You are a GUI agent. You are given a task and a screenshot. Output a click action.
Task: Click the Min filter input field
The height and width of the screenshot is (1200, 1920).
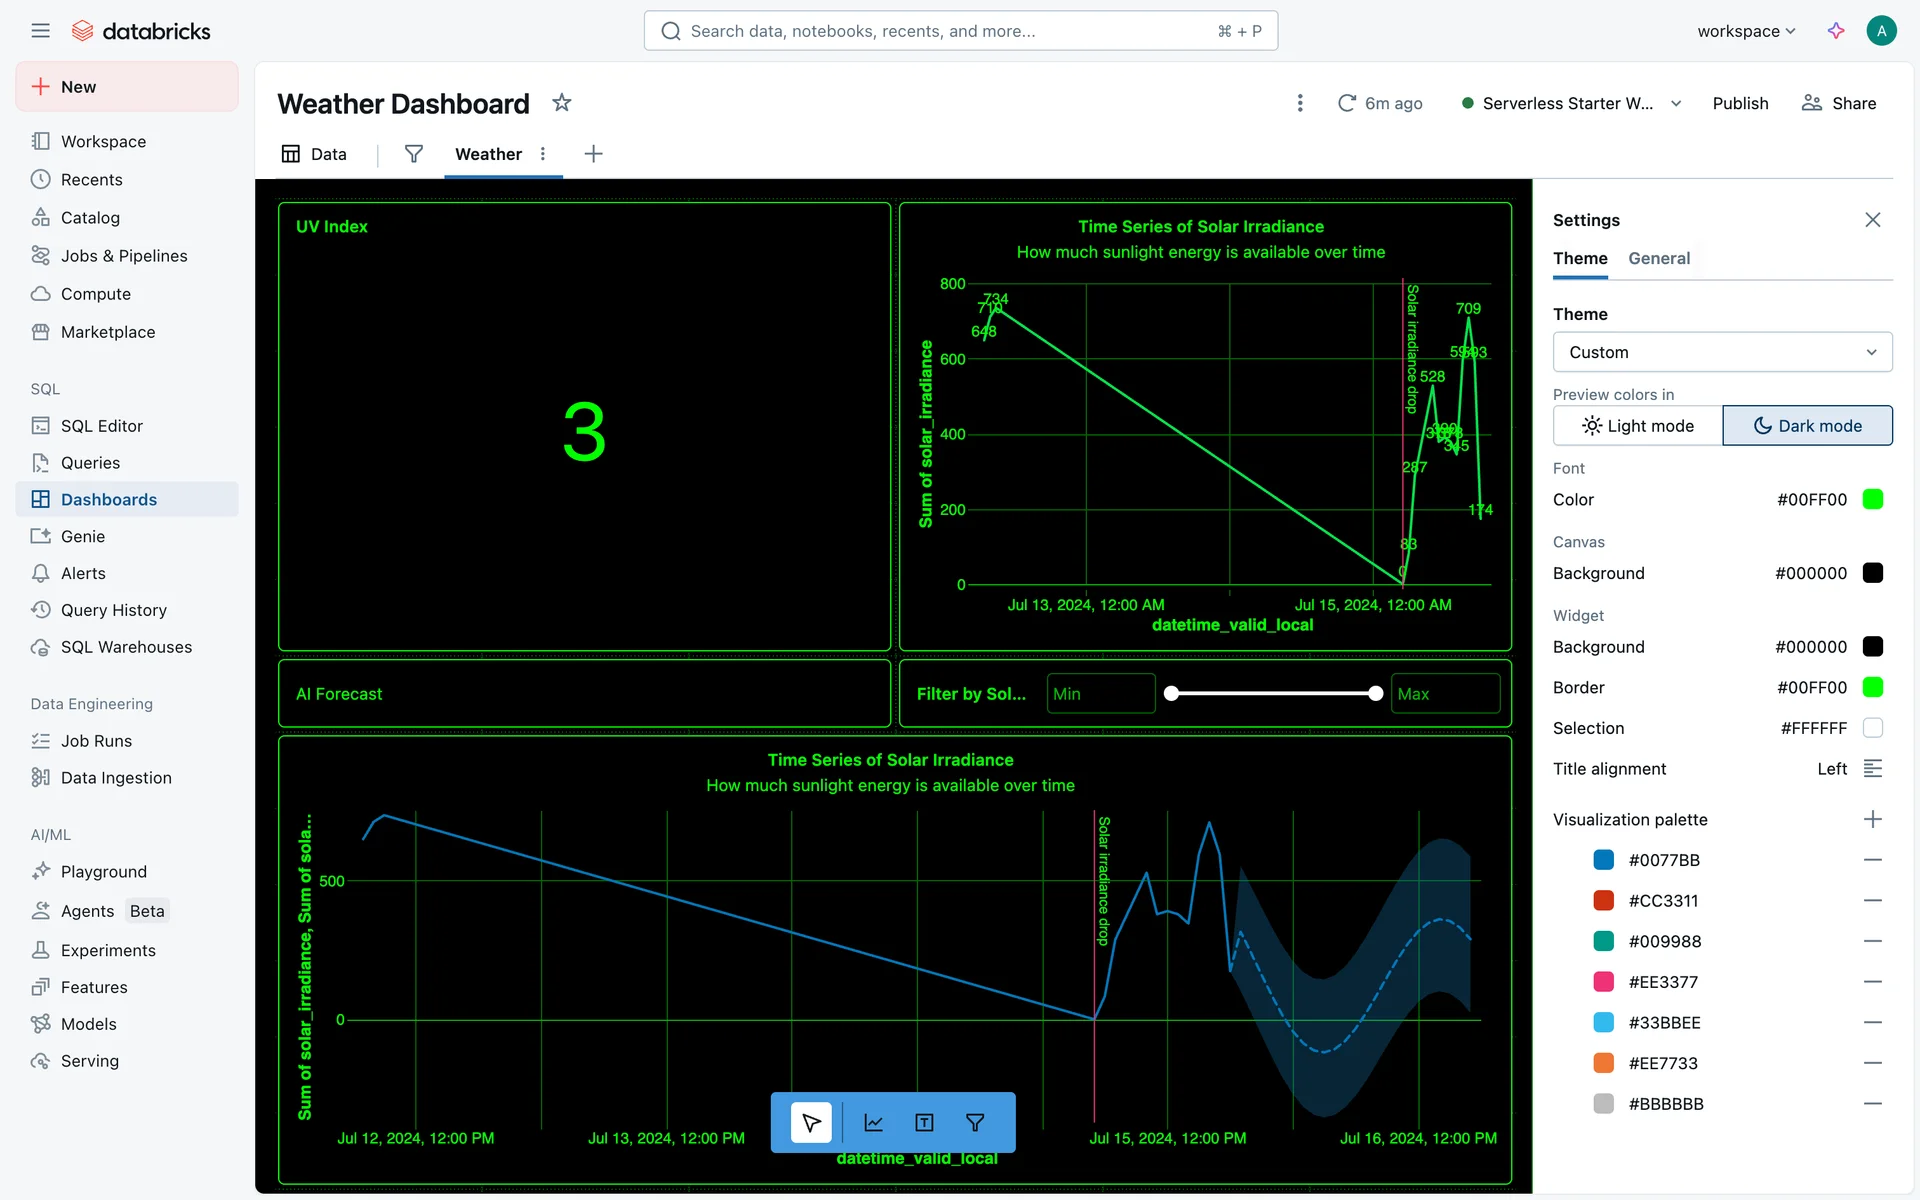(1100, 694)
